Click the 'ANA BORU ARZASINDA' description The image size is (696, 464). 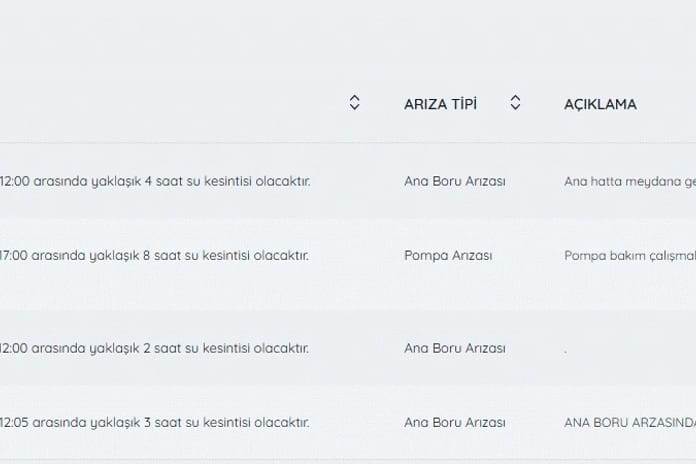pos(628,422)
